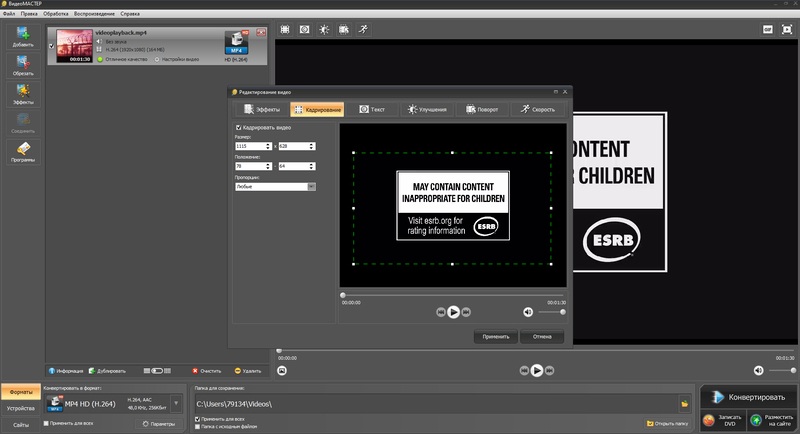Switch to the Эффекты tab in the dialog
The width and height of the screenshot is (800, 434).
[x=262, y=109]
